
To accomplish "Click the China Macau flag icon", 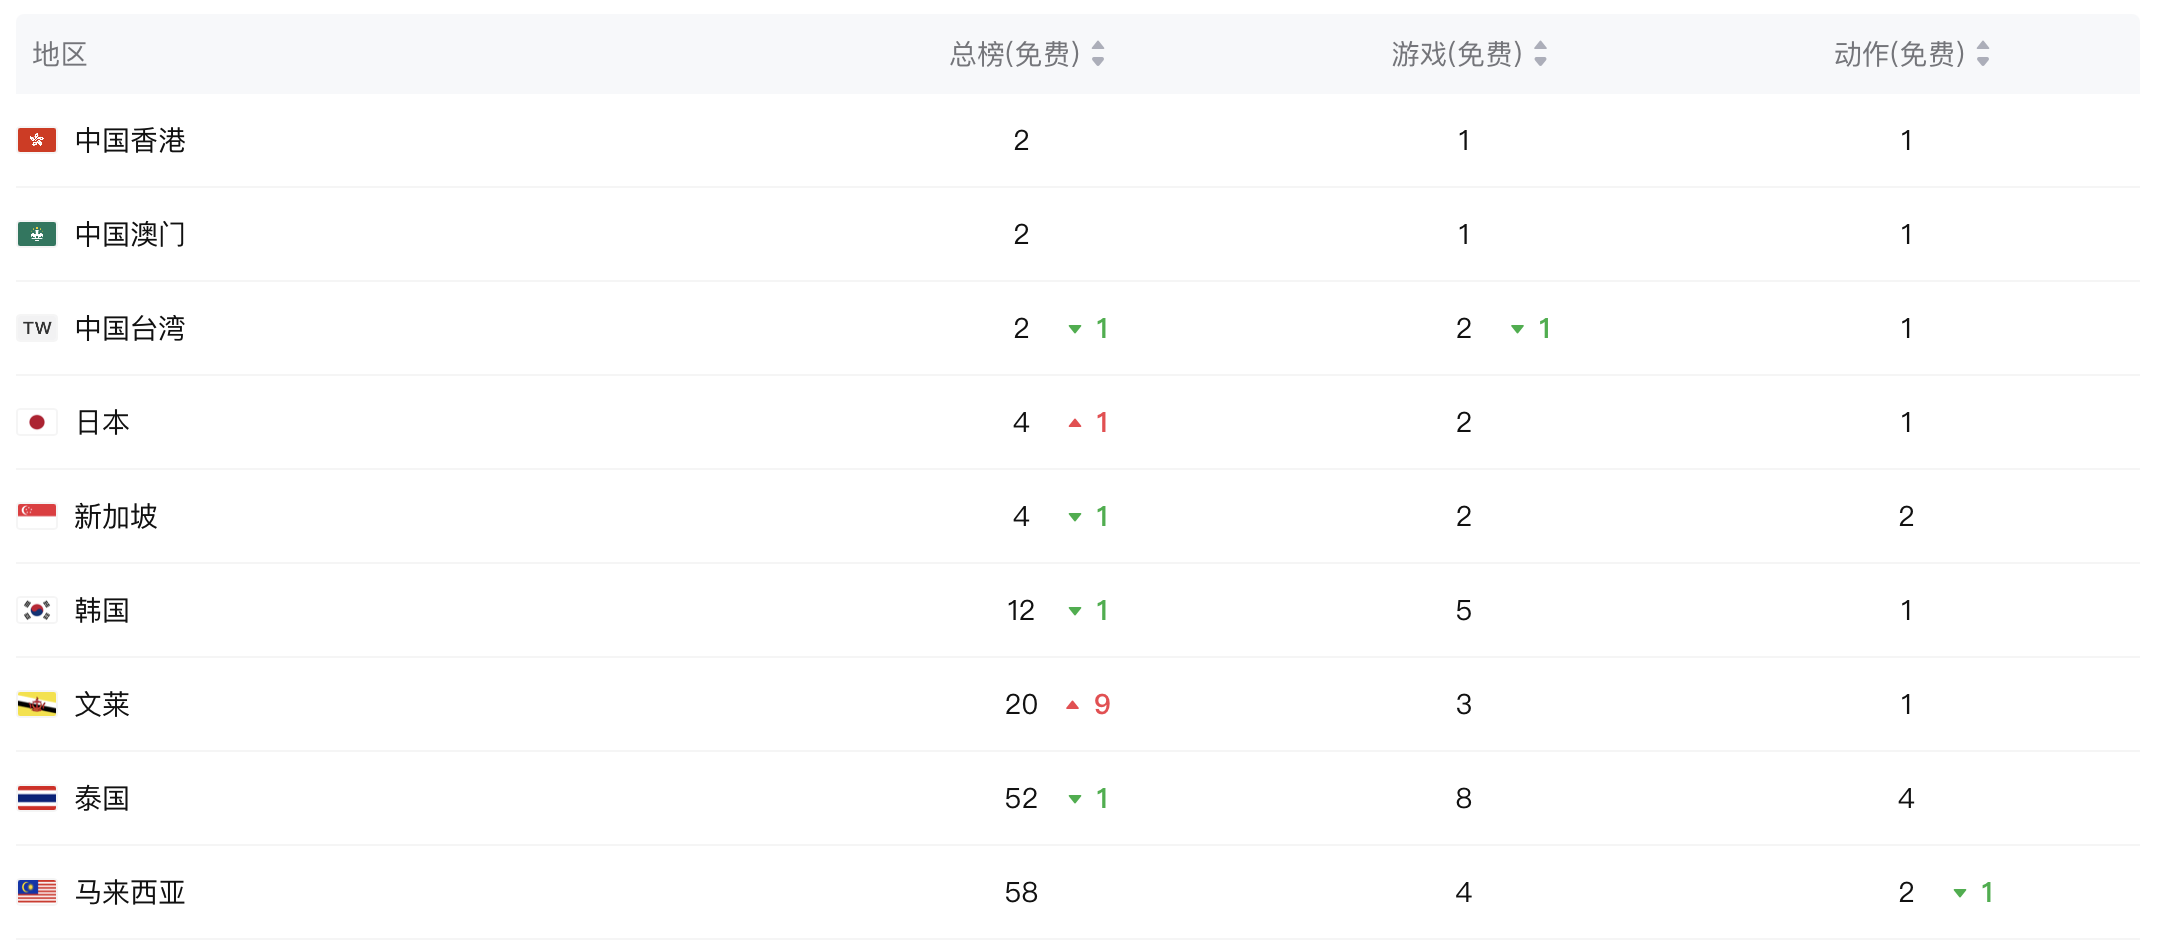I will pyautogui.click(x=36, y=234).
